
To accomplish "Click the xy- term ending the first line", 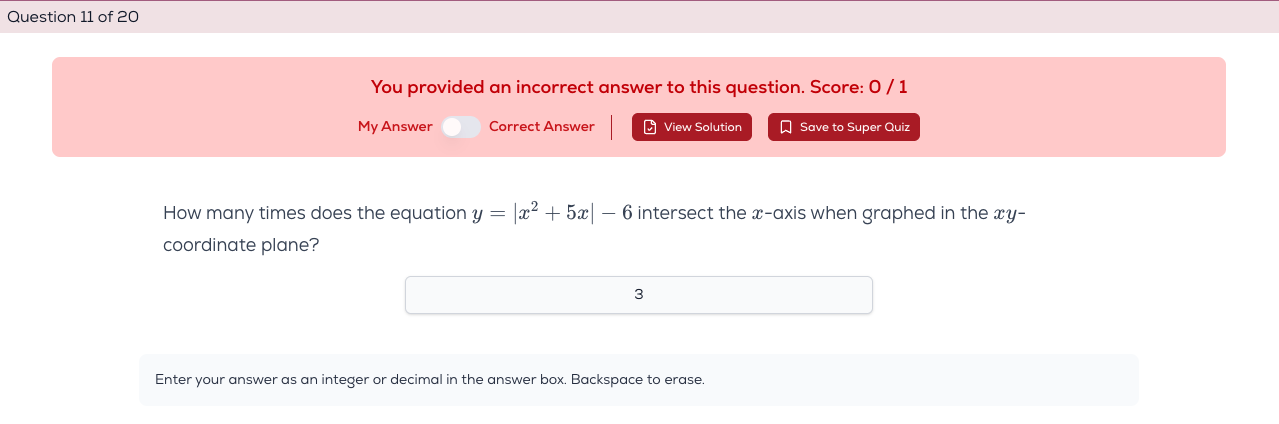I will [1010, 214].
